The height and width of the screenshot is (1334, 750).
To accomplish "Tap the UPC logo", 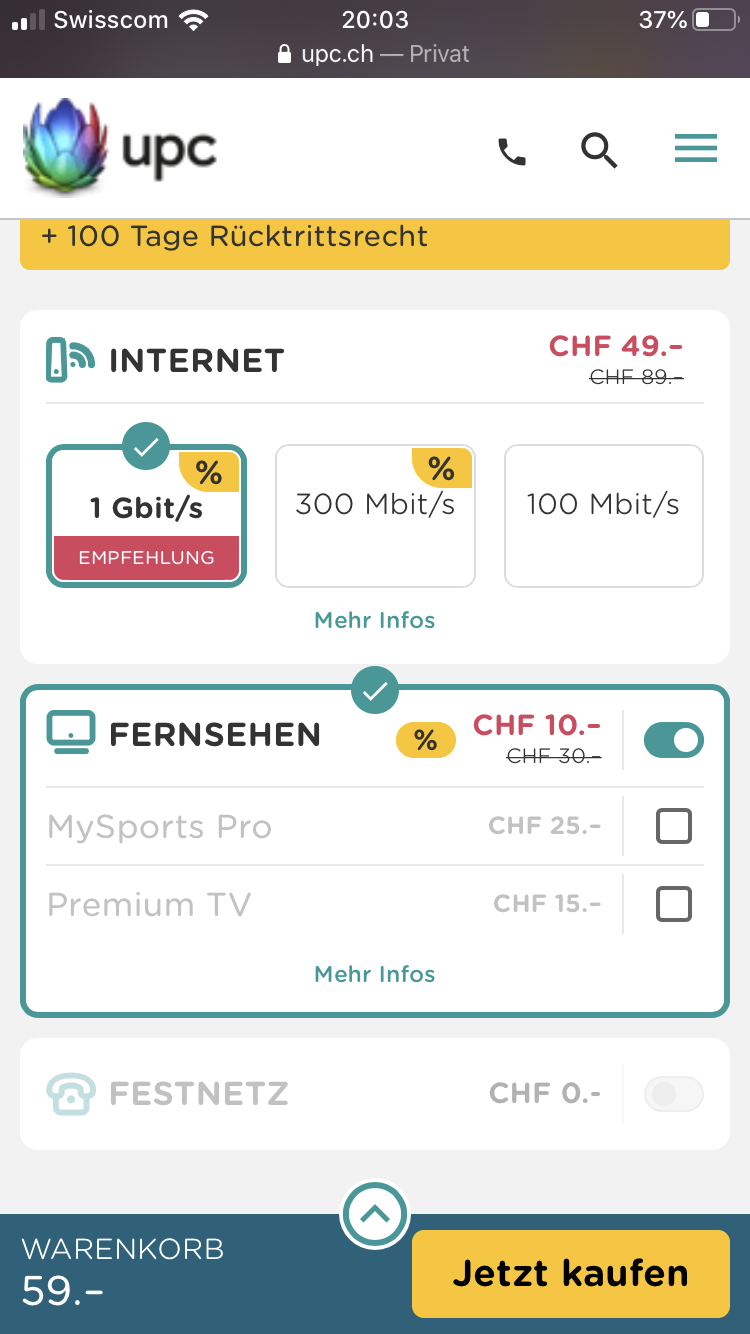I will pyautogui.click(x=120, y=148).
